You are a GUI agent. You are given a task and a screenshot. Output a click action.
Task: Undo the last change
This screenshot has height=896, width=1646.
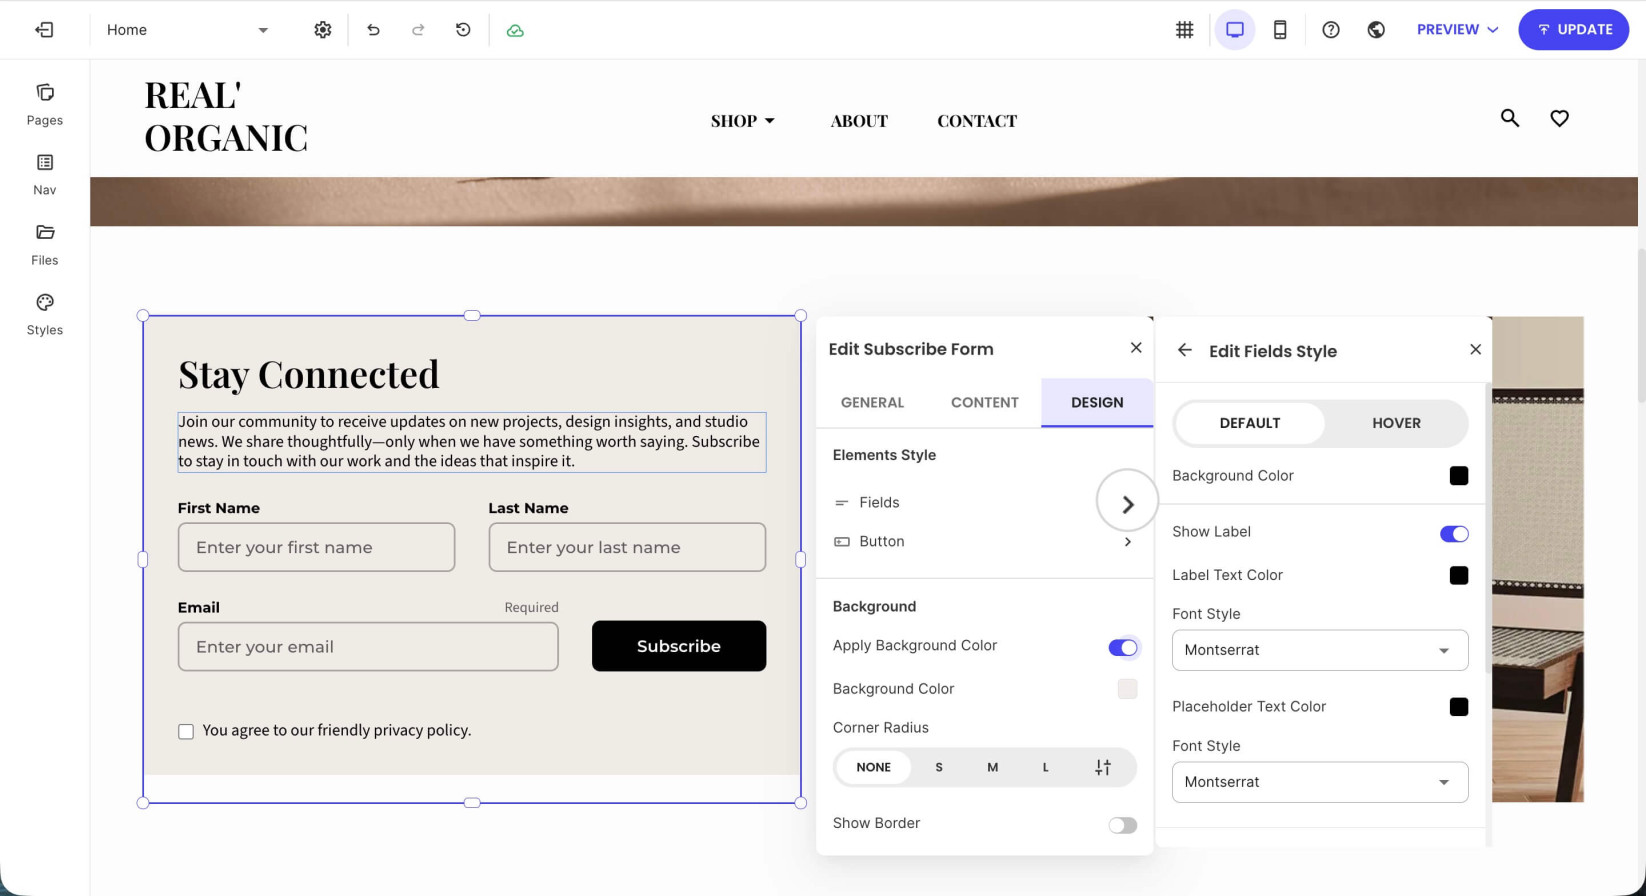coord(373,30)
